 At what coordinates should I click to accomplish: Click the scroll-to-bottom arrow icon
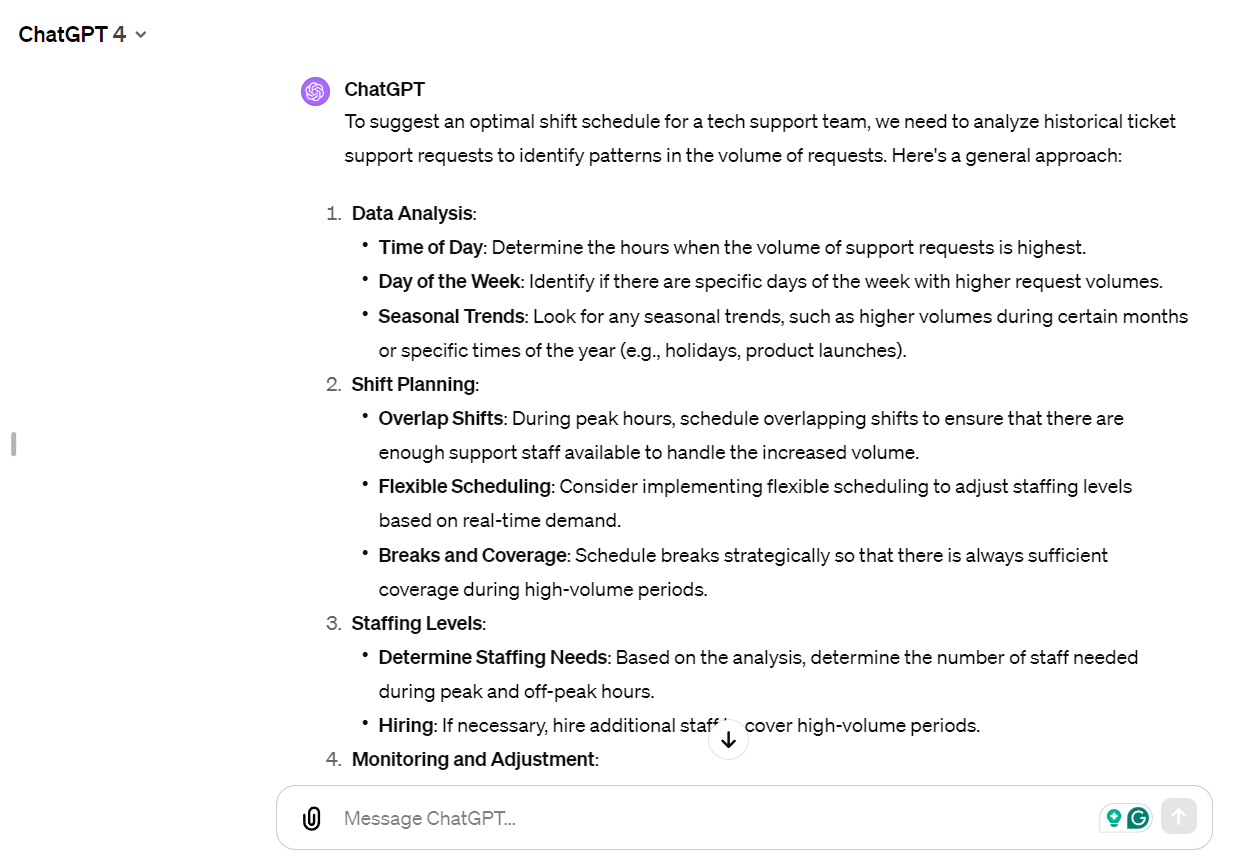coord(728,740)
